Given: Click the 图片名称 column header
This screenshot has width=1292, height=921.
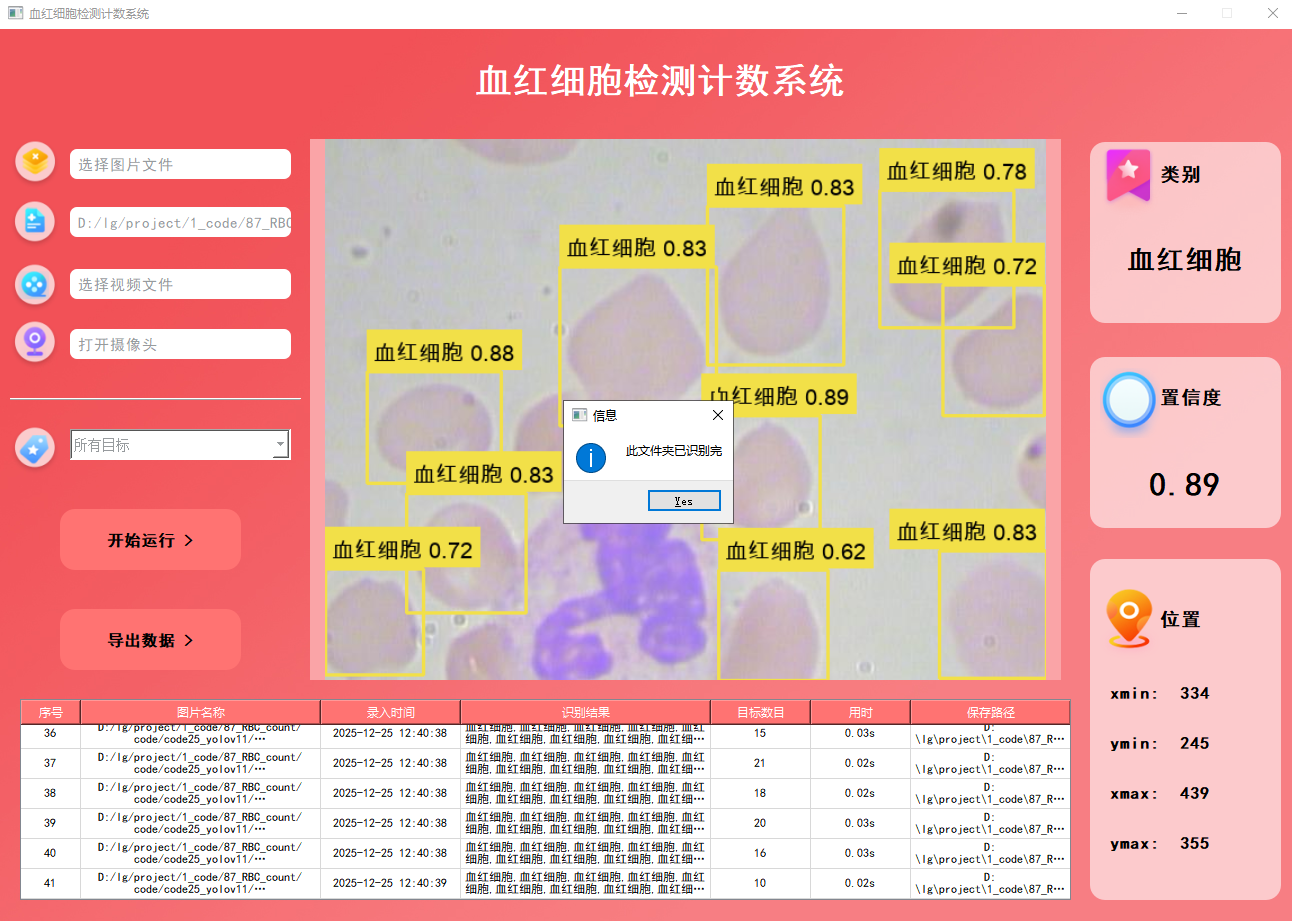Looking at the screenshot, I should 201,712.
